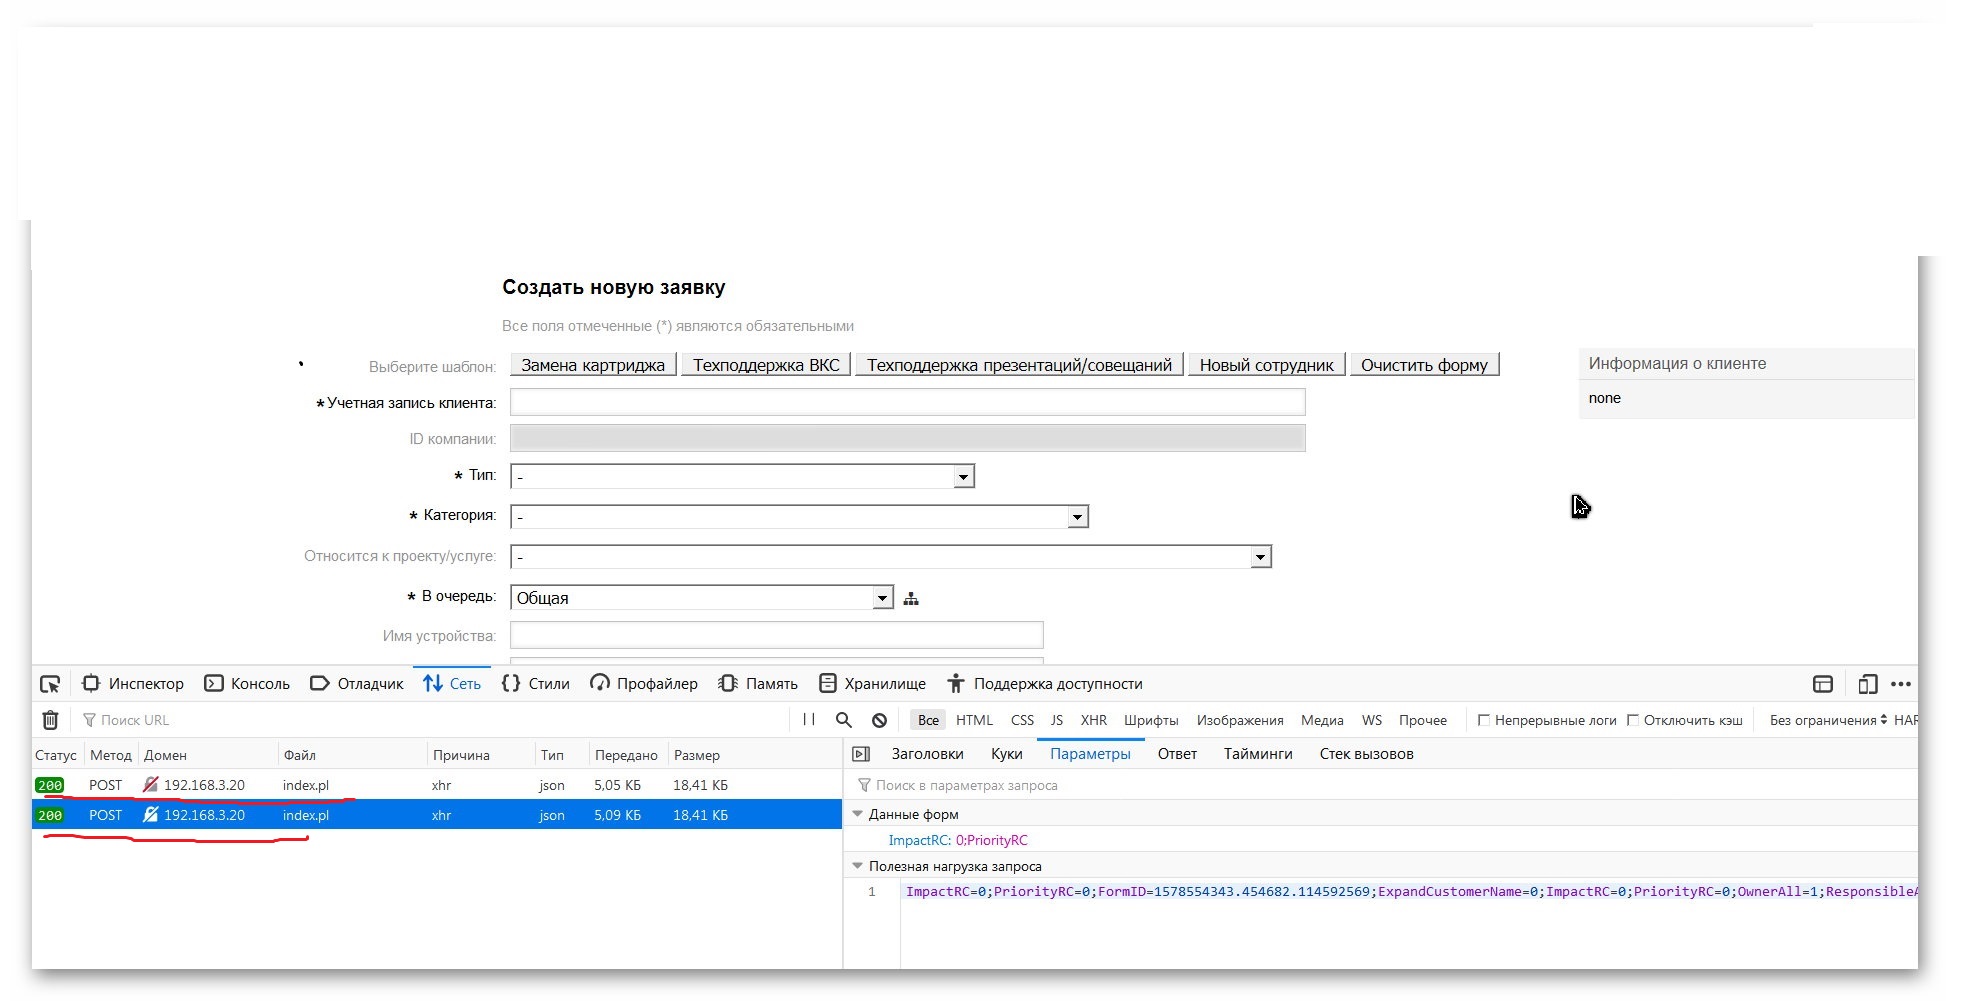Pause network recording
The image size is (1987, 1001).
(809, 720)
